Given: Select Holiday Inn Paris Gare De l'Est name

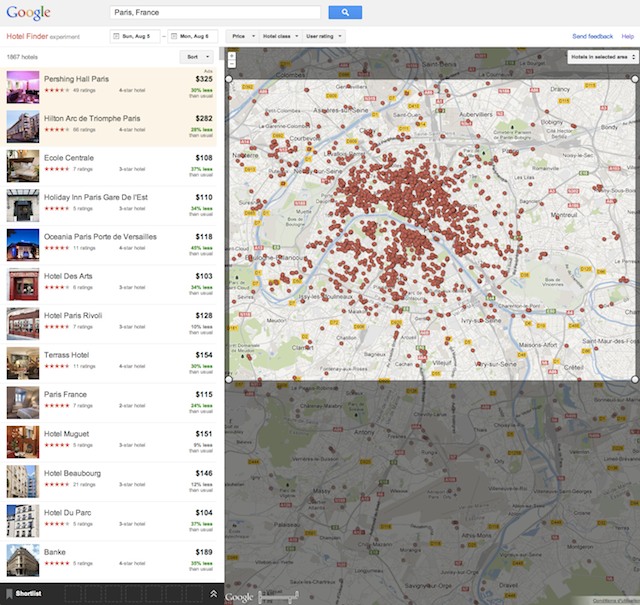Looking at the screenshot, I should tap(96, 197).
